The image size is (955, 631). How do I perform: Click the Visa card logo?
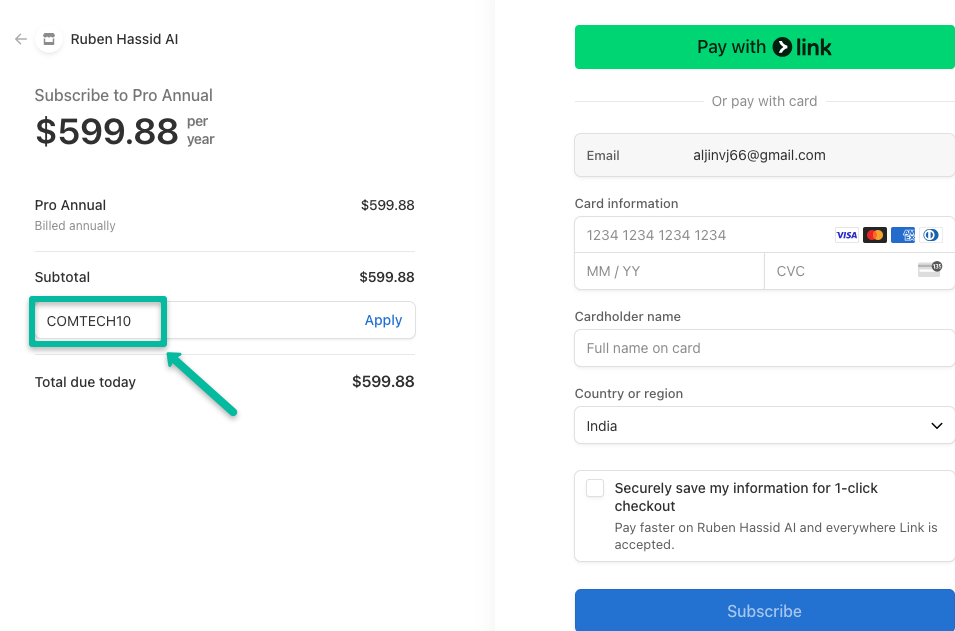846,235
